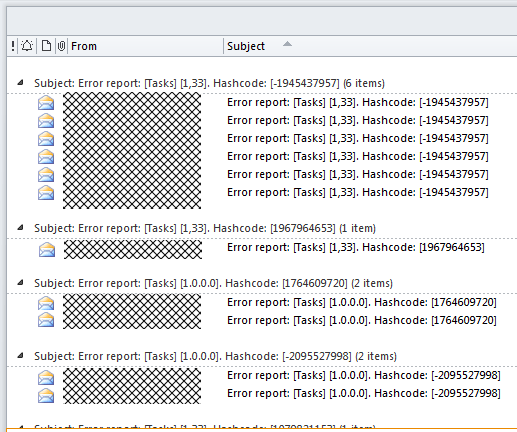517x432 pixels.
Task: Collapse the Hashcode -1945437957 group
Action: [21, 82]
